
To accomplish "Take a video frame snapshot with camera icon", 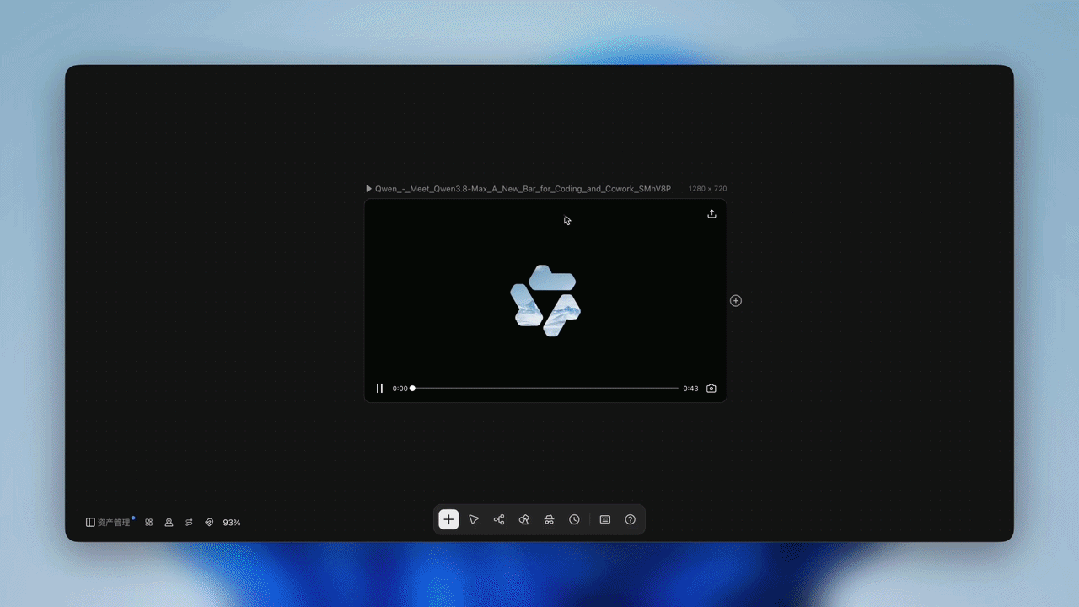I will [x=712, y=388].
